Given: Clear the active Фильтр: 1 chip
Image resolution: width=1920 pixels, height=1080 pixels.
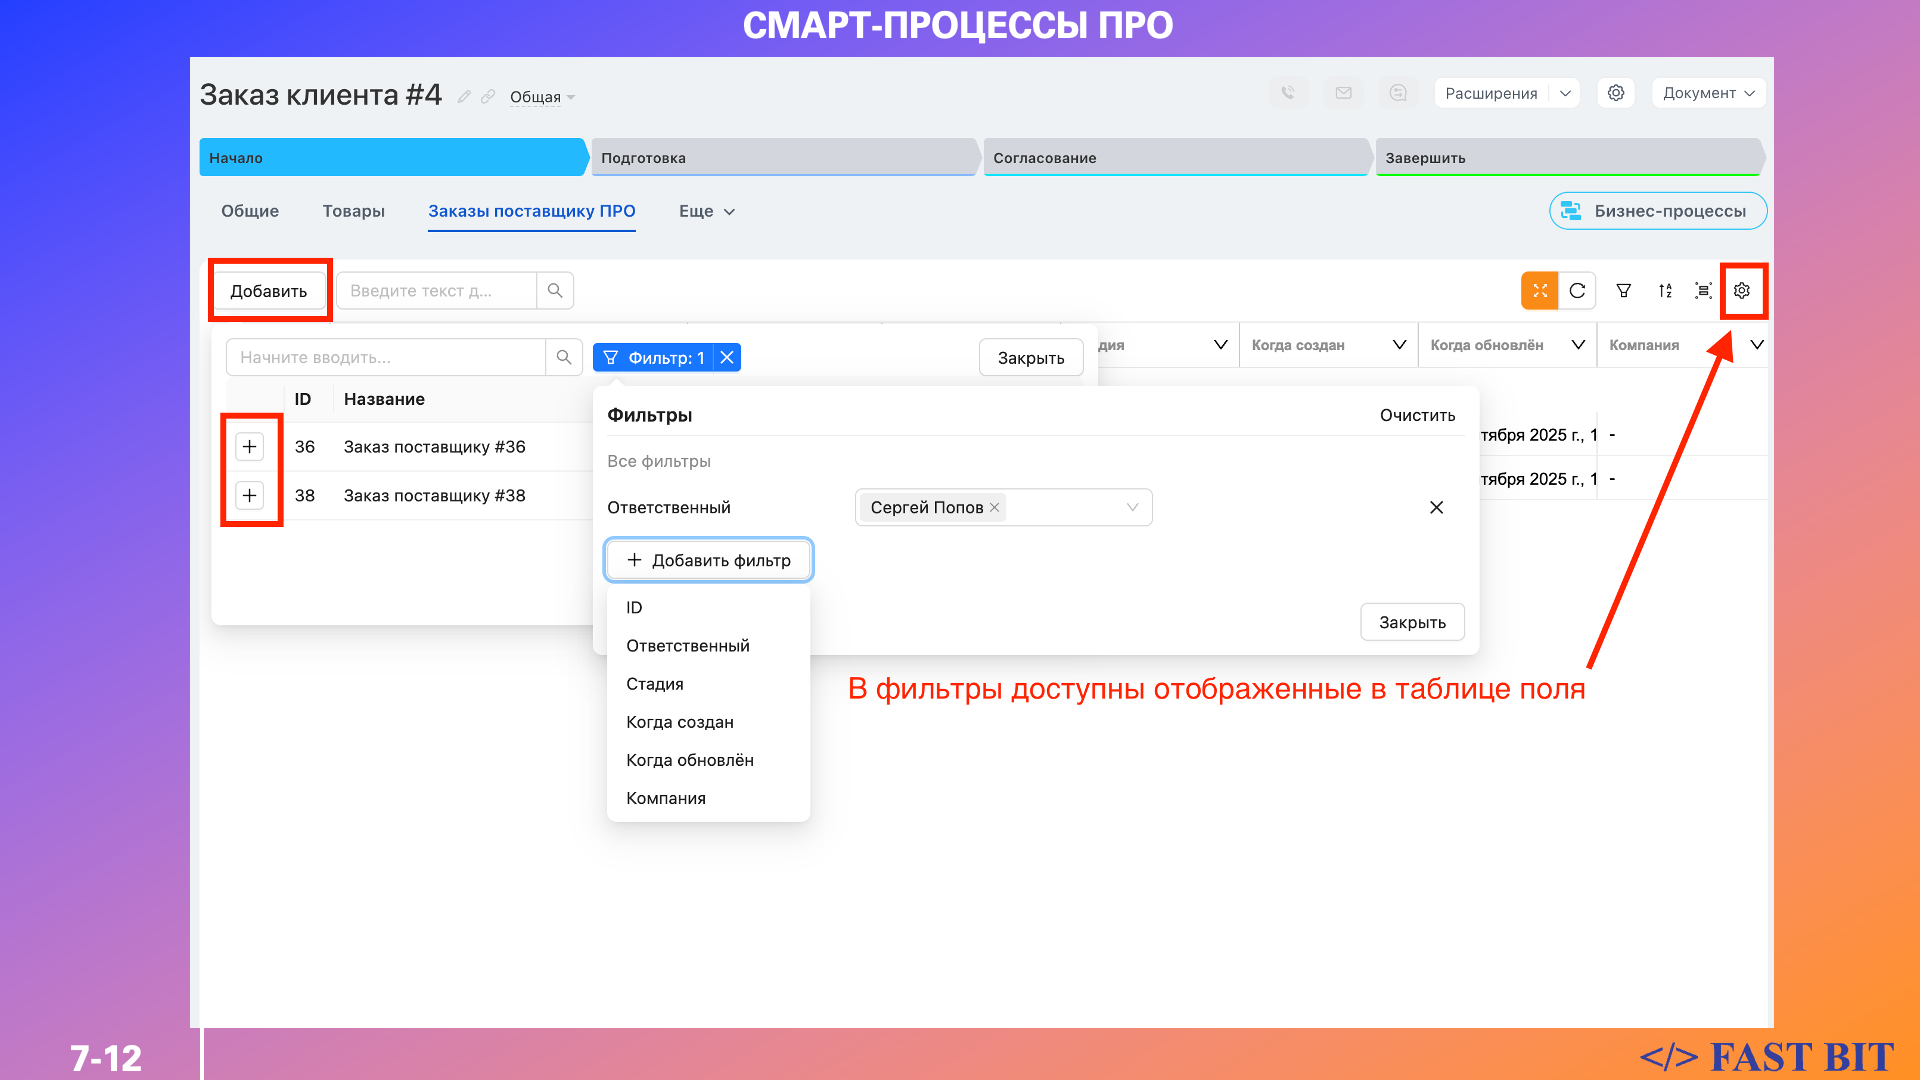Looking at the screenshot, I should 727,358.
